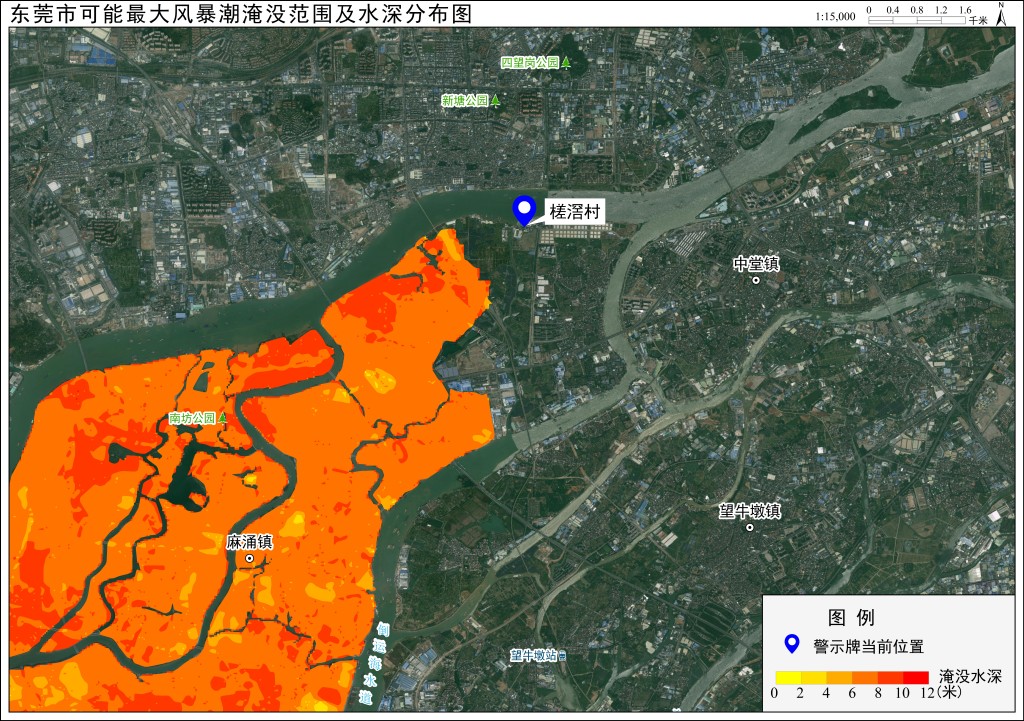Click the tree icon beside 四望岗公园
The height and width of the screenshot is (721, 1024).
point(567,63)
